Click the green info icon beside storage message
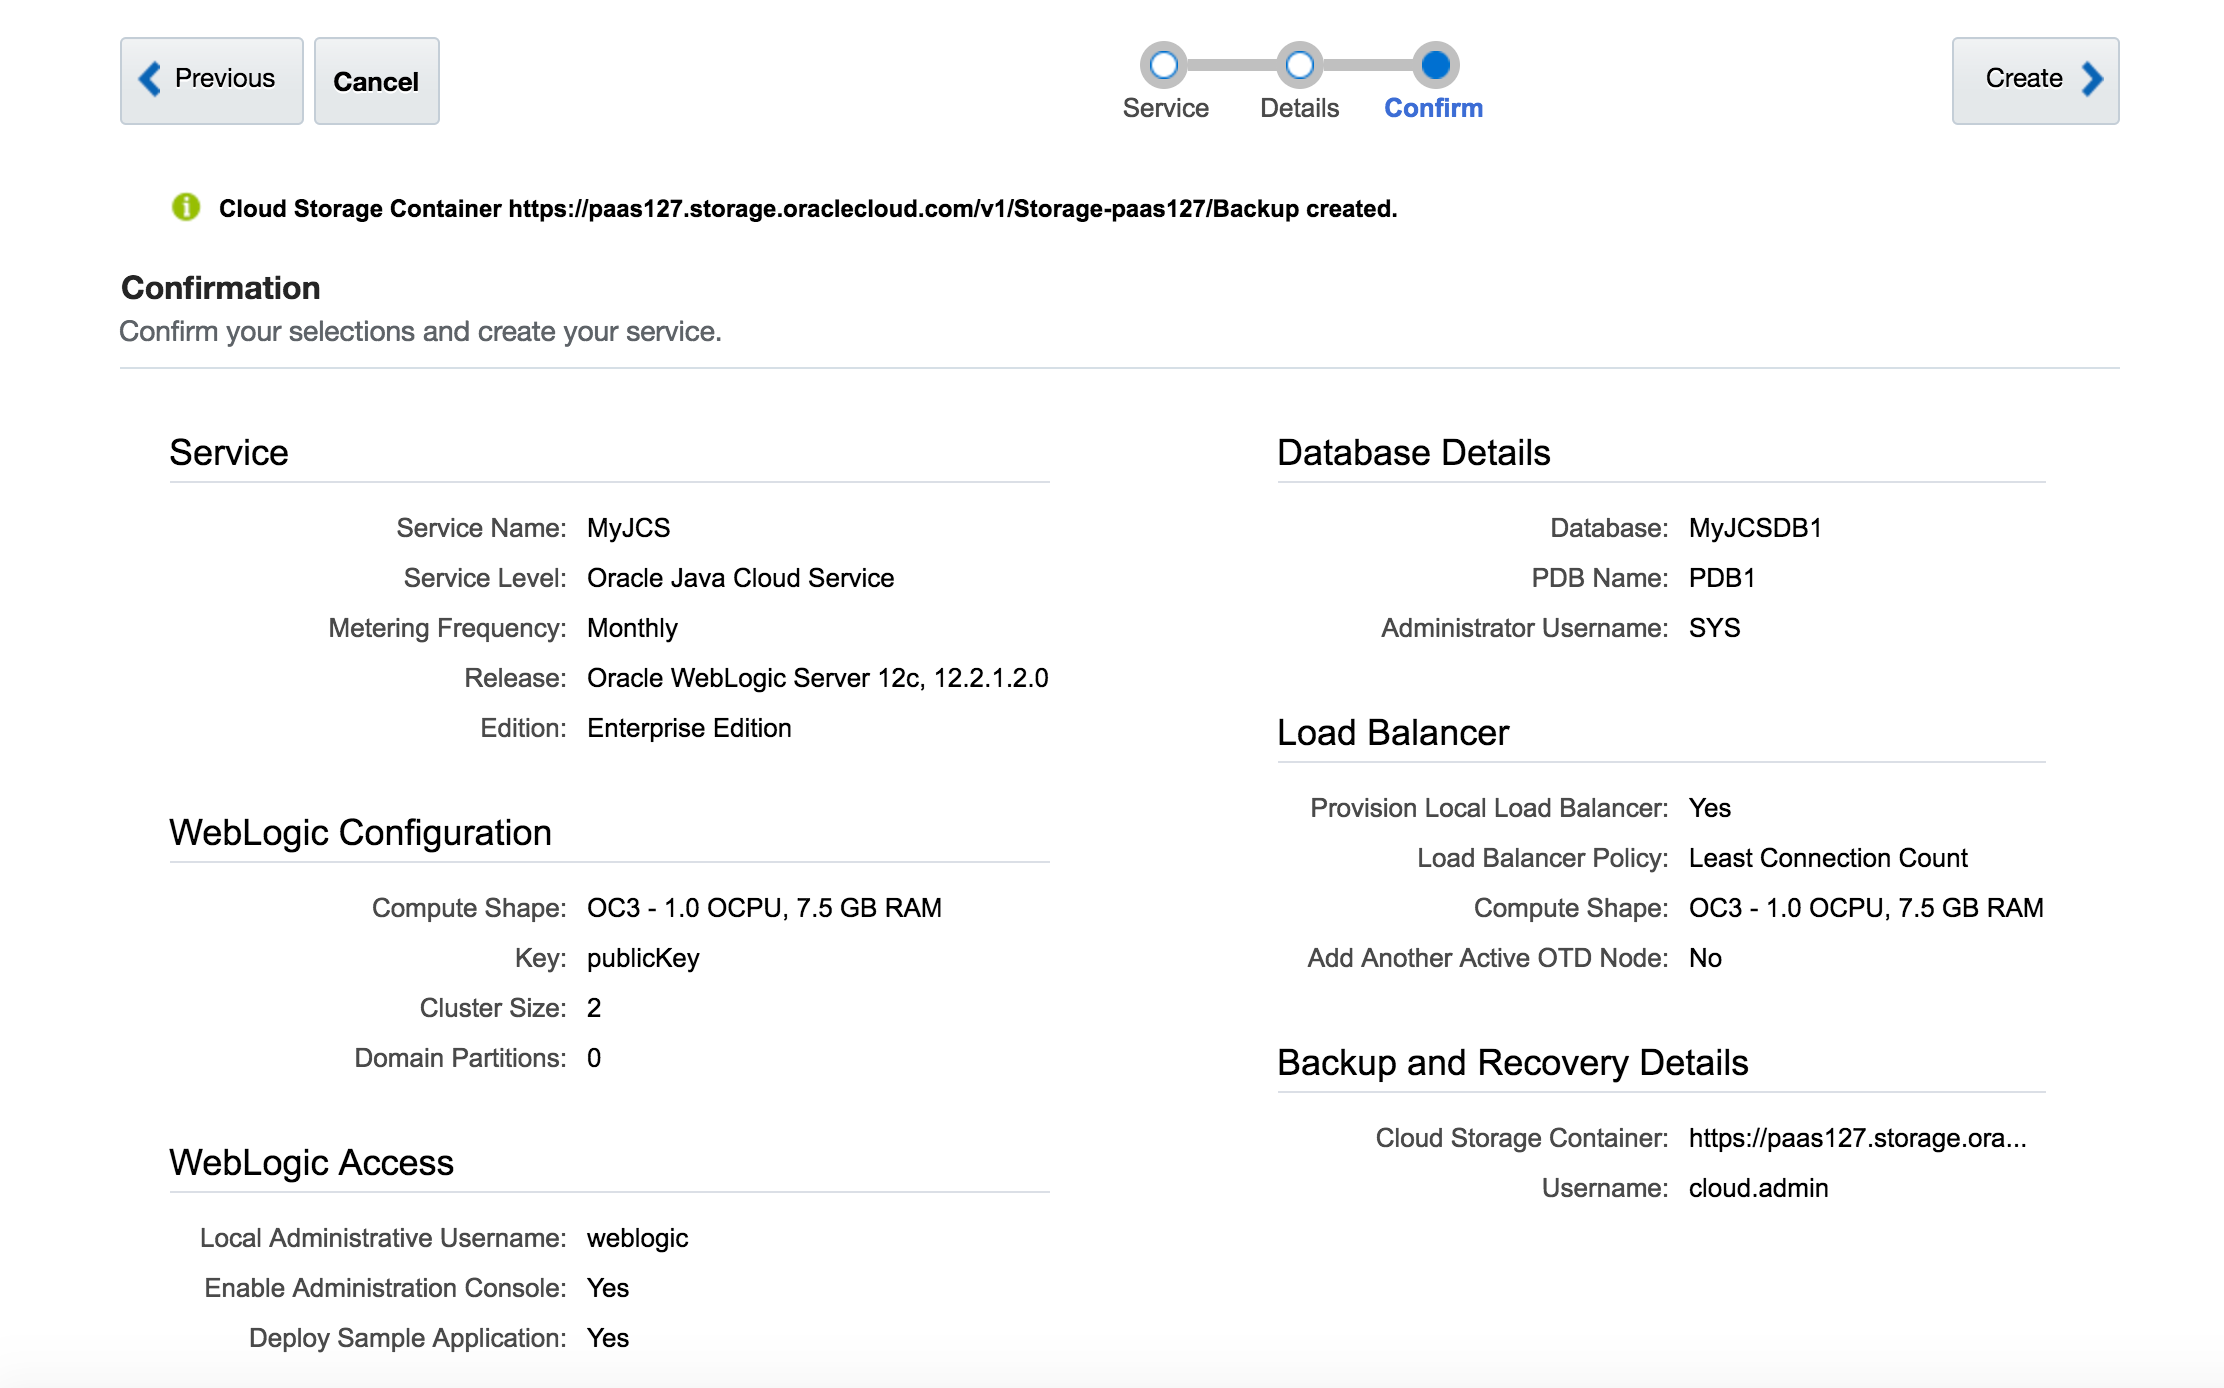Viewport: 2224px width, 1388px height. point(186,207)
